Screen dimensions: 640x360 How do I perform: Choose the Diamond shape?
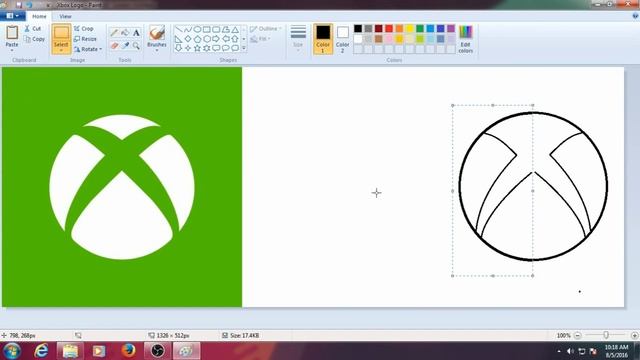pyautogui.click(x=188, y=39)
